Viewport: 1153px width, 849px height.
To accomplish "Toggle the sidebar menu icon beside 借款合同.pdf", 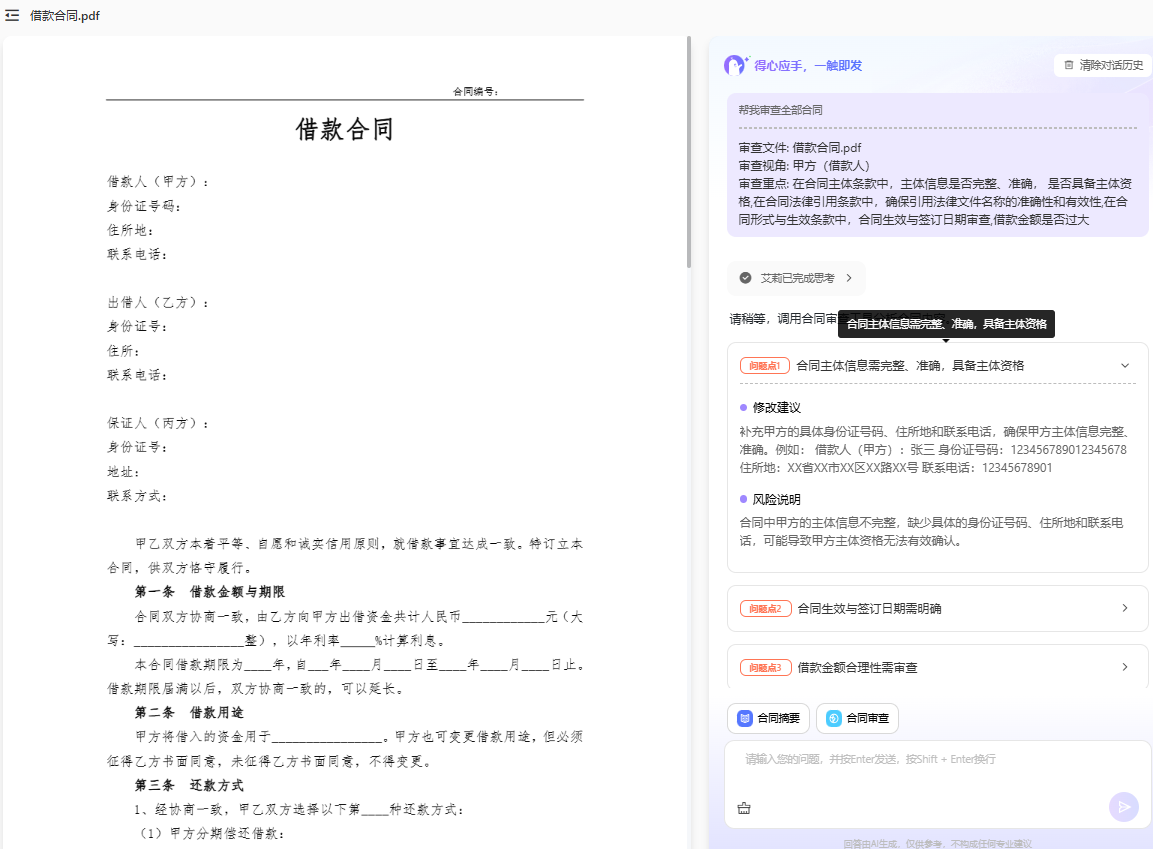I will pyautogui.click(x=12, y=15).
